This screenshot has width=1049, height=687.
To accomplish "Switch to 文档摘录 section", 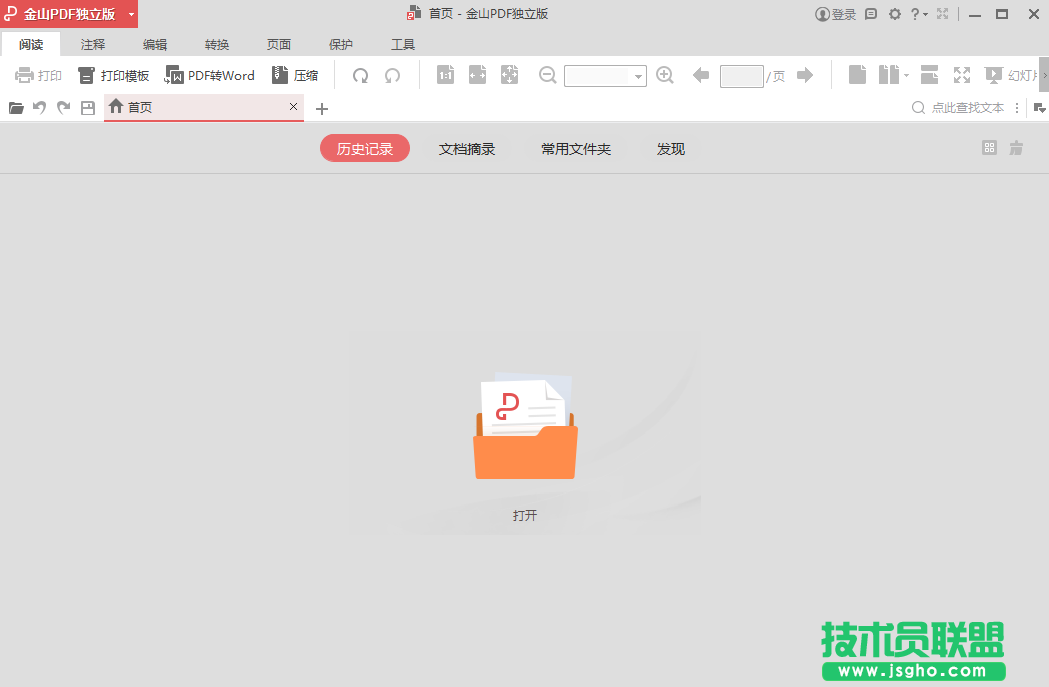I will click(x=467, y=147).
